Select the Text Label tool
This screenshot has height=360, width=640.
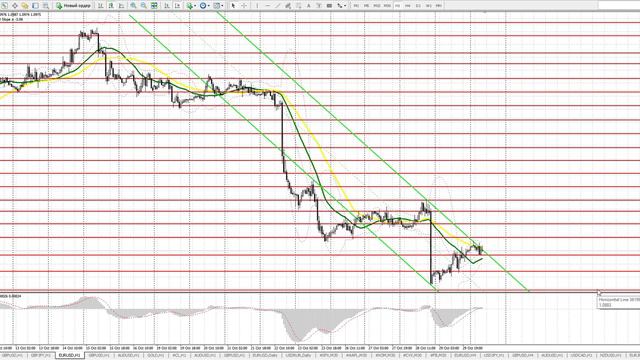[319, 6]
